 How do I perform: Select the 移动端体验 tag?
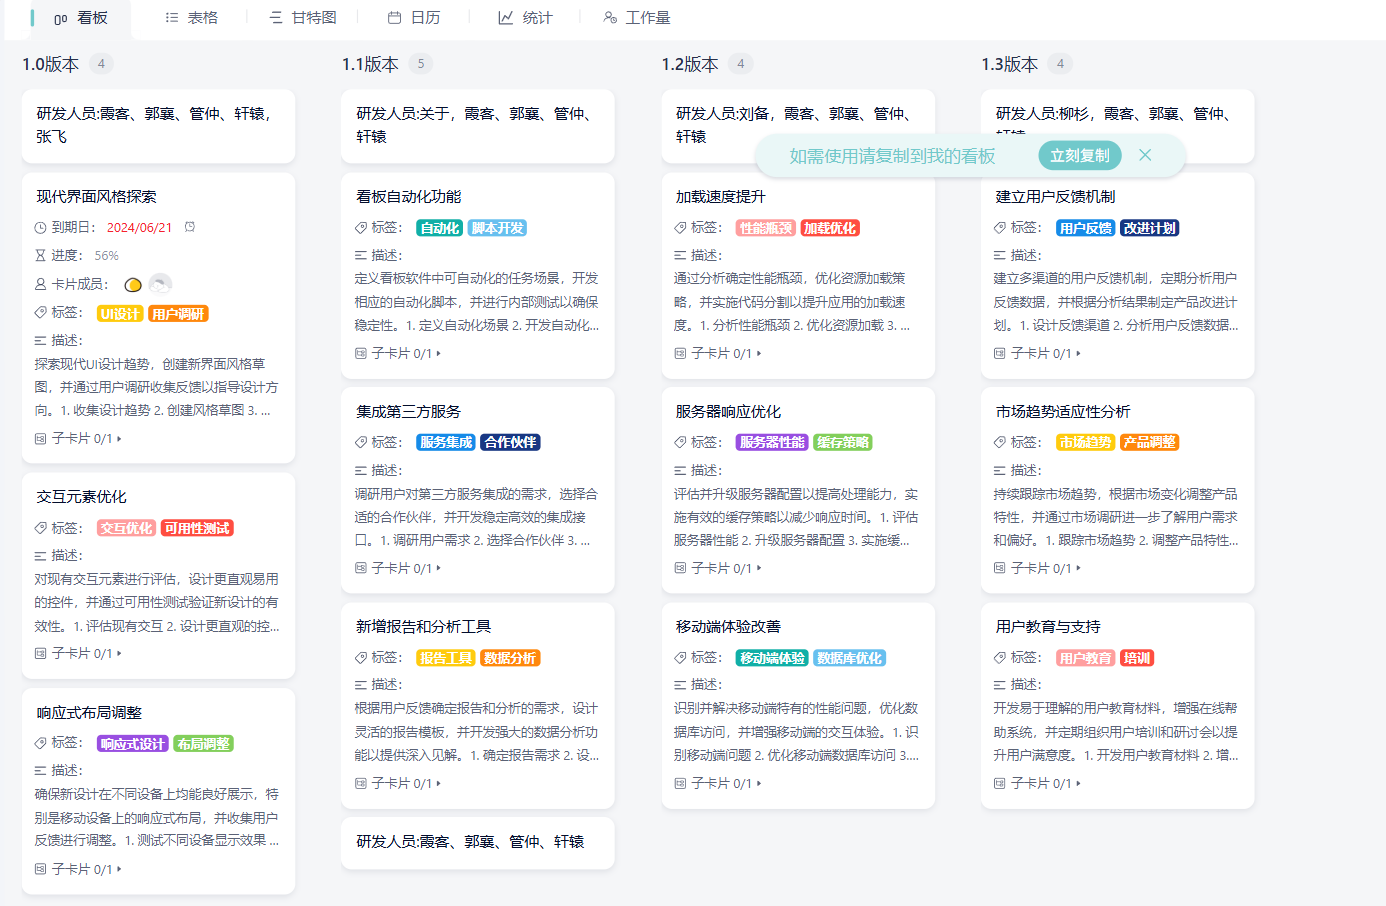(x=772, y=658)
